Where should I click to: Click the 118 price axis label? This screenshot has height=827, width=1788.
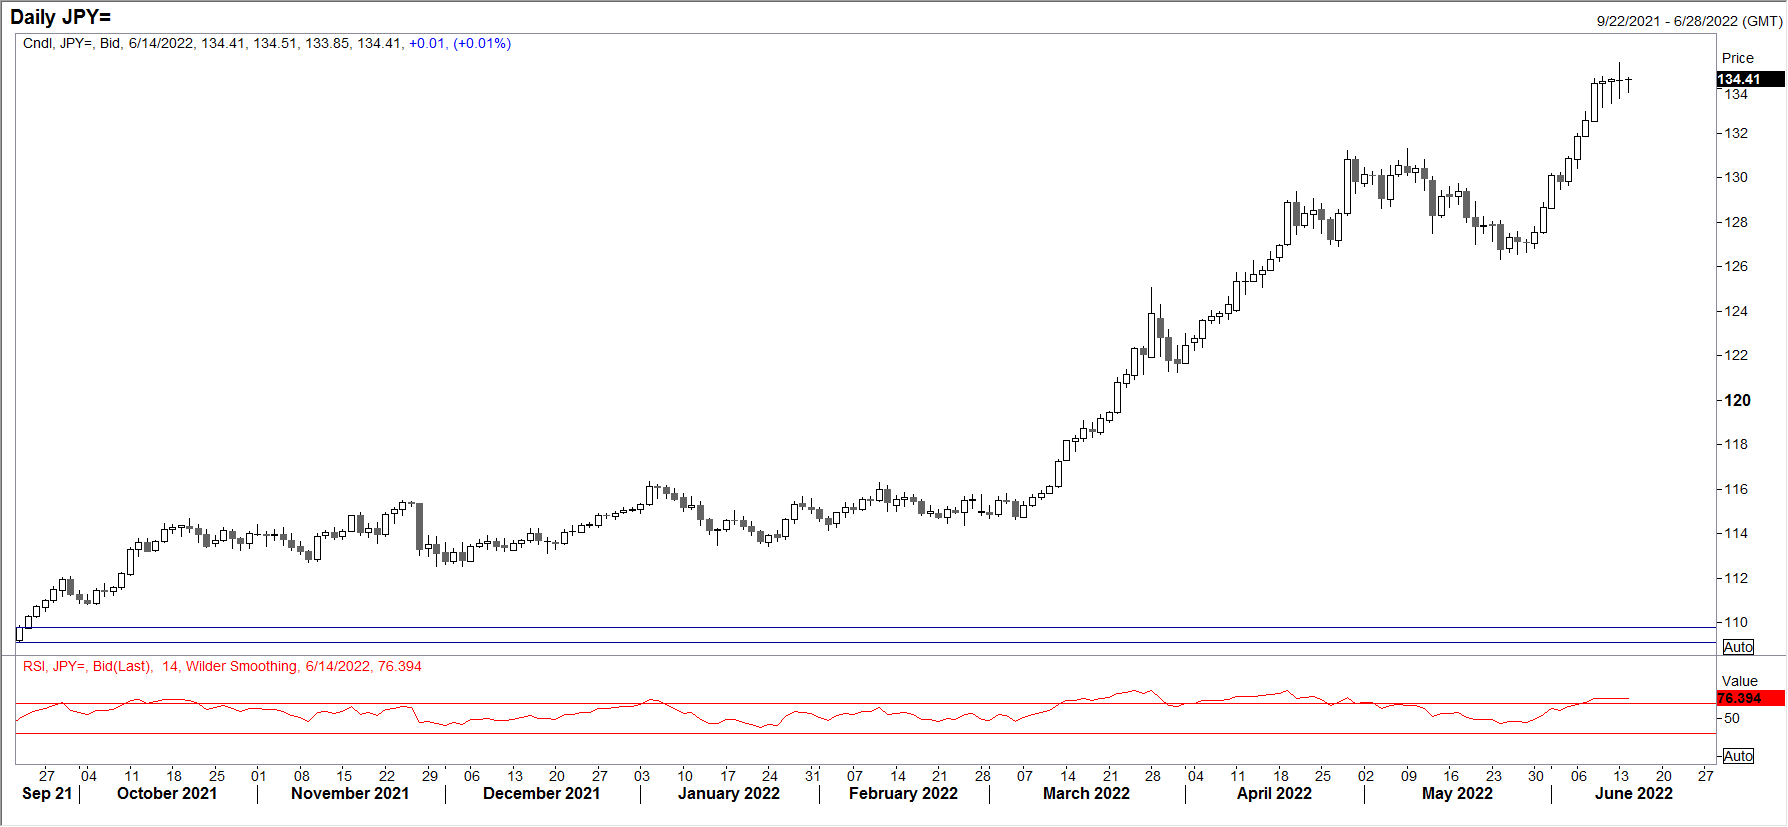pyautogui.click(x=1736, y=444)
